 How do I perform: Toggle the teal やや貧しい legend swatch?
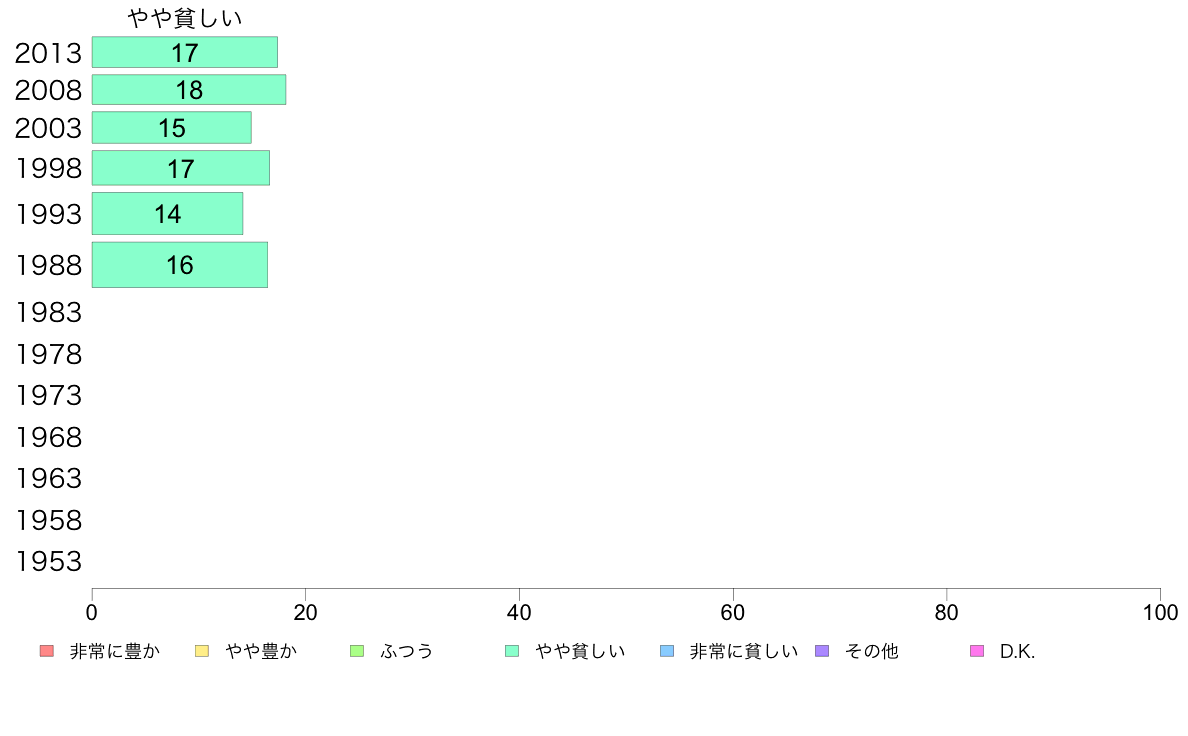click(512, 651)
